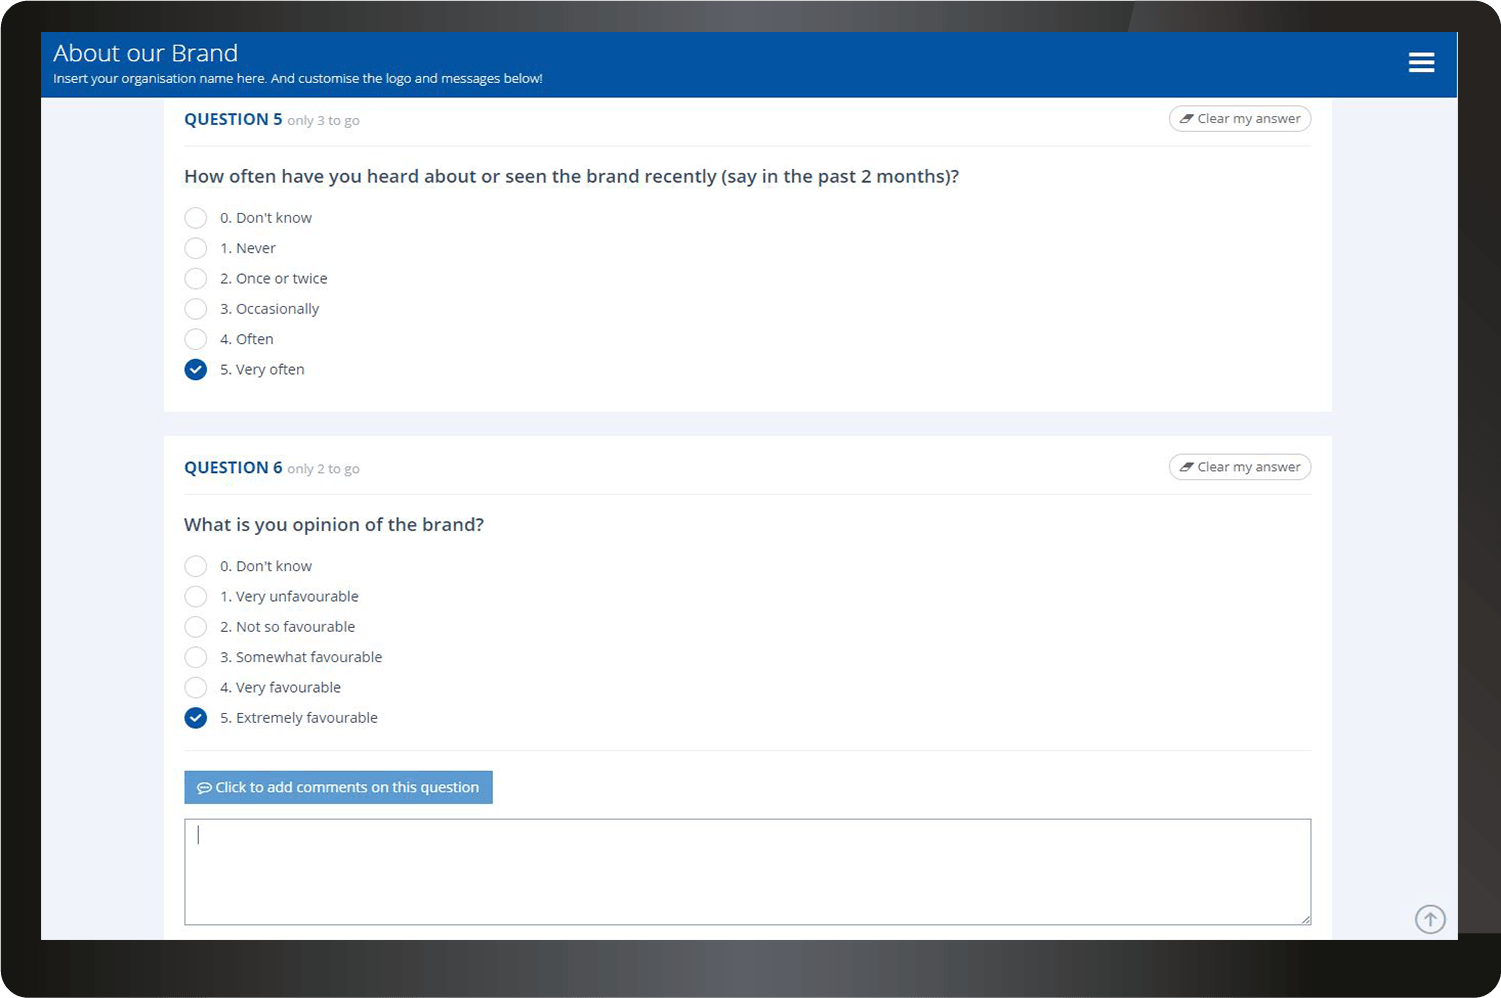Select the "Very often" radio option

(x=196, y=370)
